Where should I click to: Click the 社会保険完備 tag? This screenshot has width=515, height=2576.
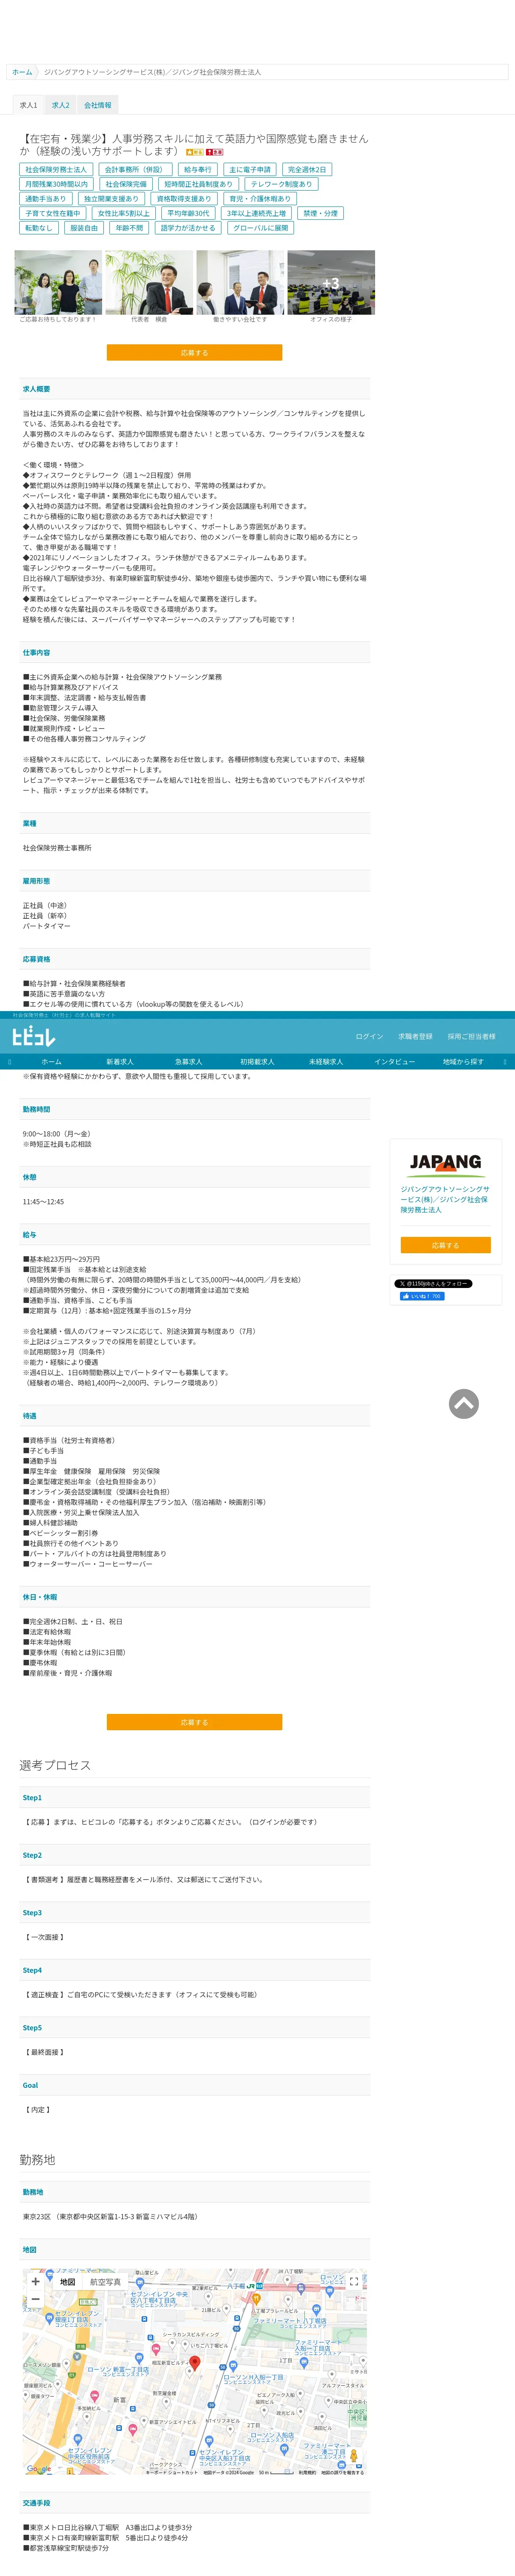tap(126, 184)
